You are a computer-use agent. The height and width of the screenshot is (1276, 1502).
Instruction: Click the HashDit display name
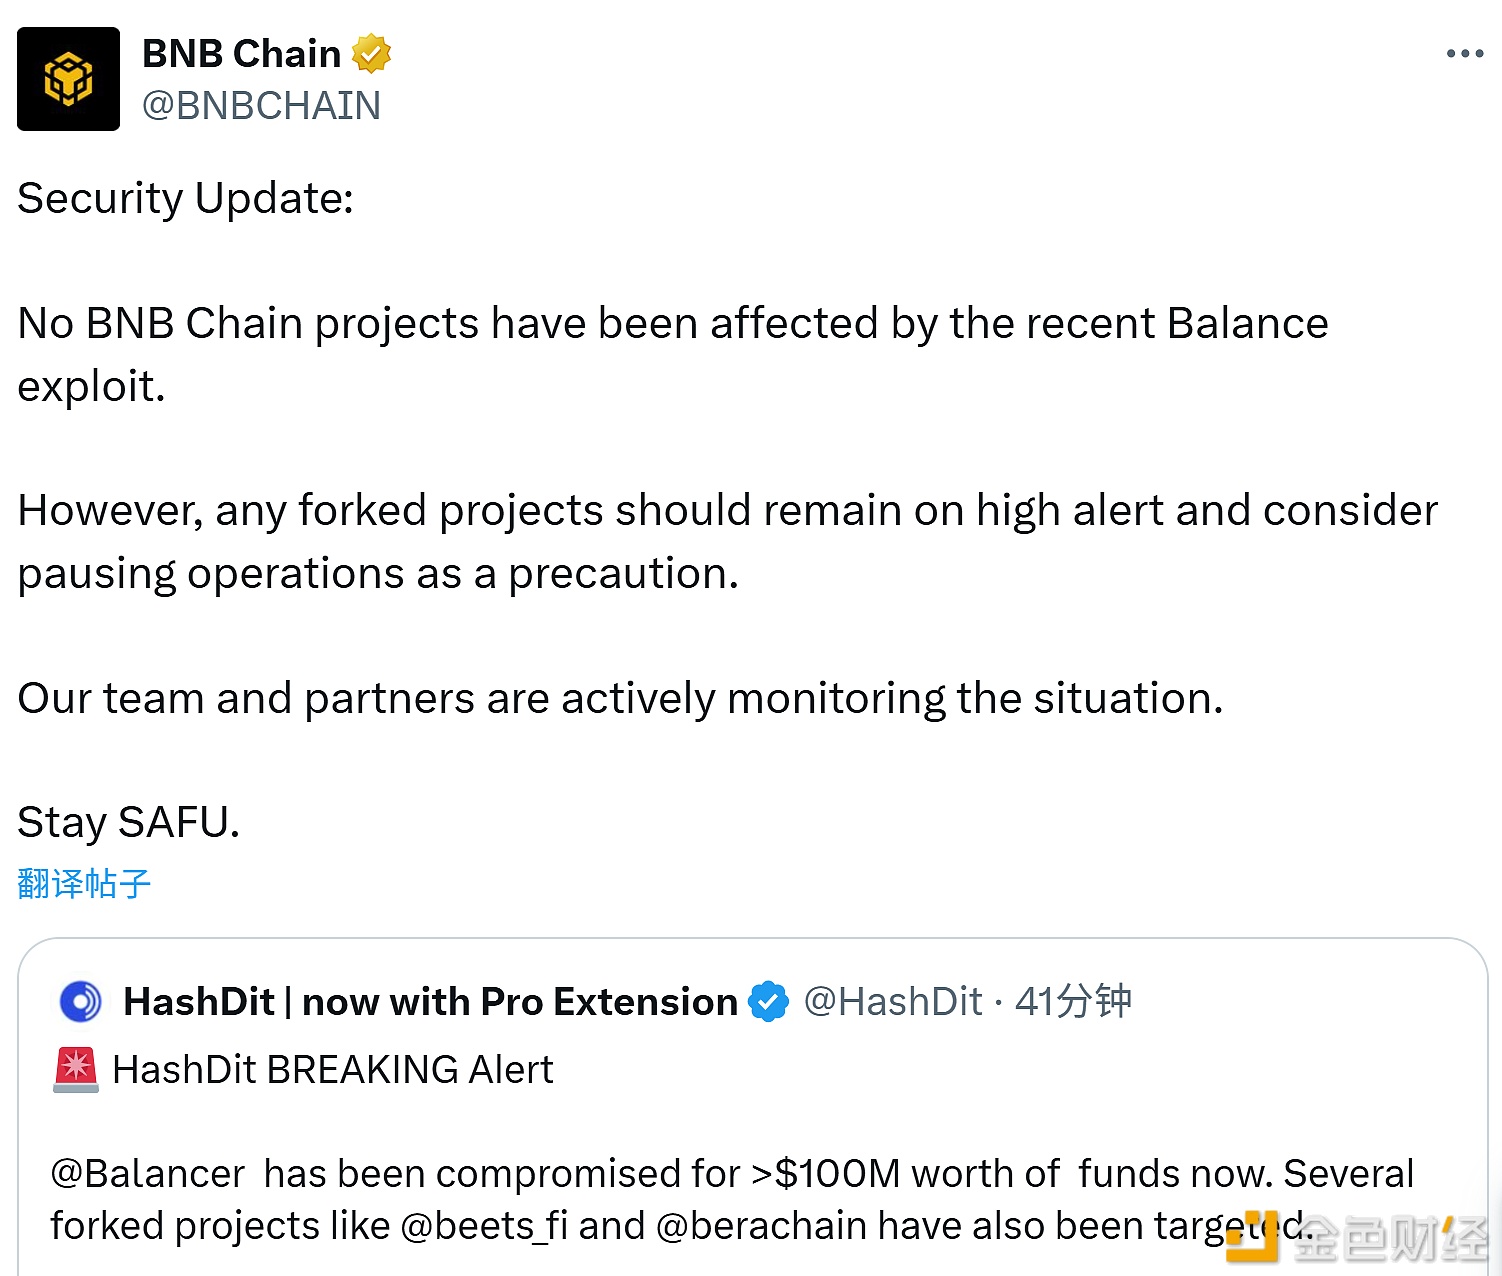coord(428,1001)
